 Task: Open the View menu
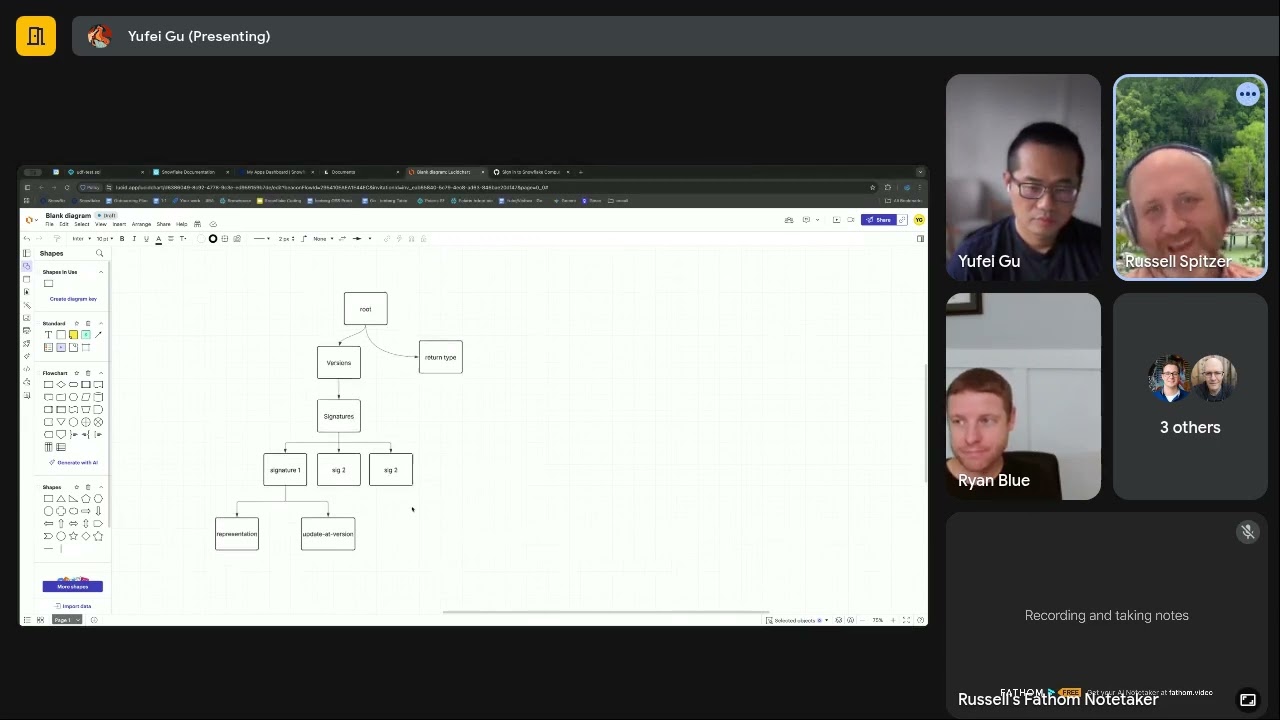pyautogui.click(x=101, y=224)
